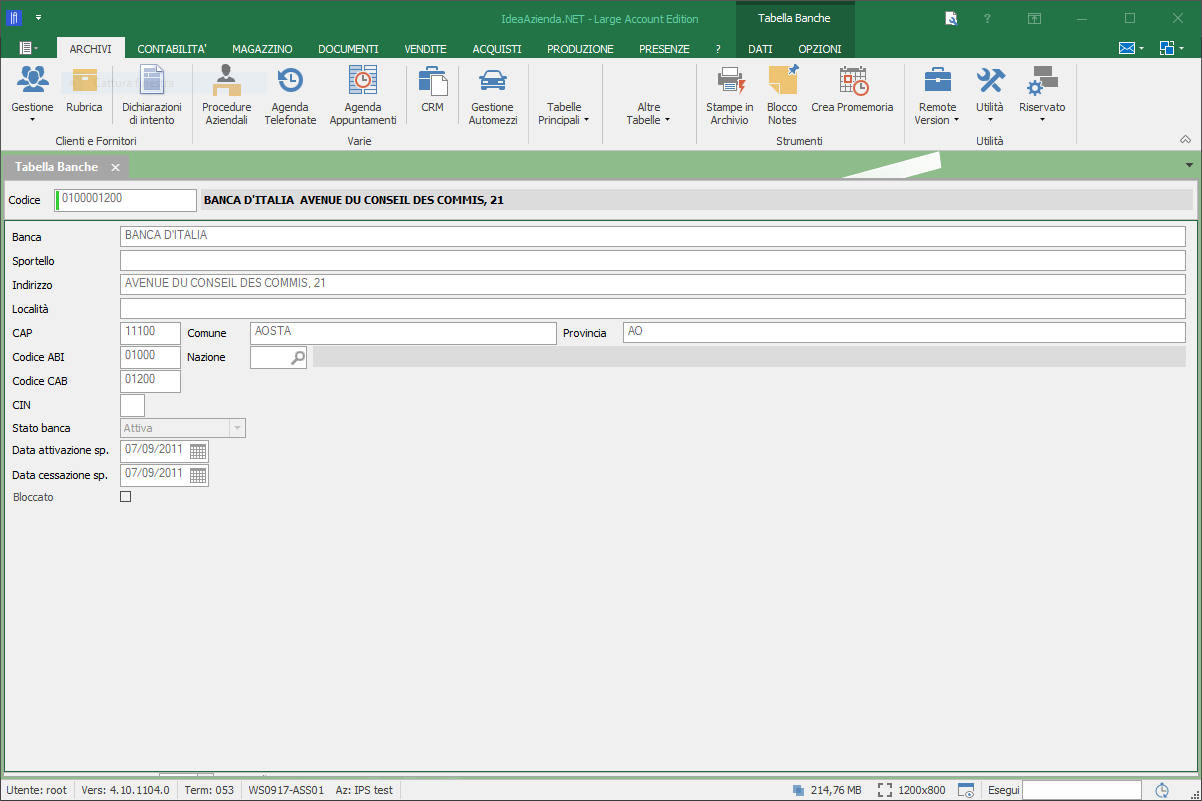Click the Comune field showing AOSTA

point(403,333)
